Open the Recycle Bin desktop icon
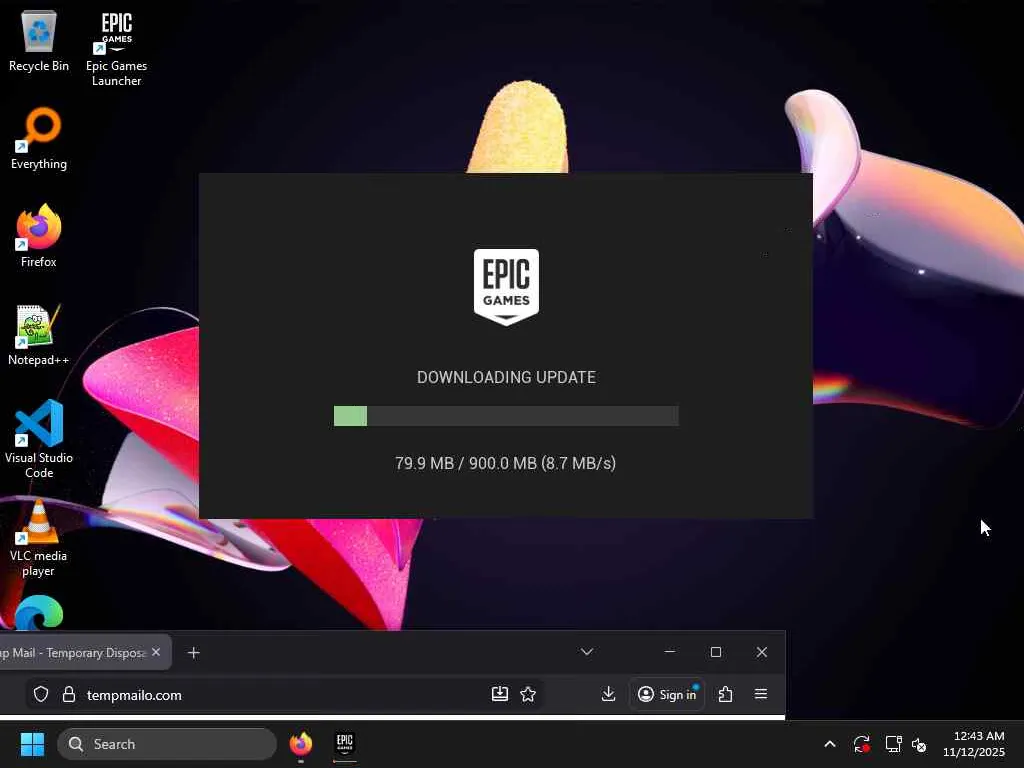1024x768 pixels. [x=39, y=40]
